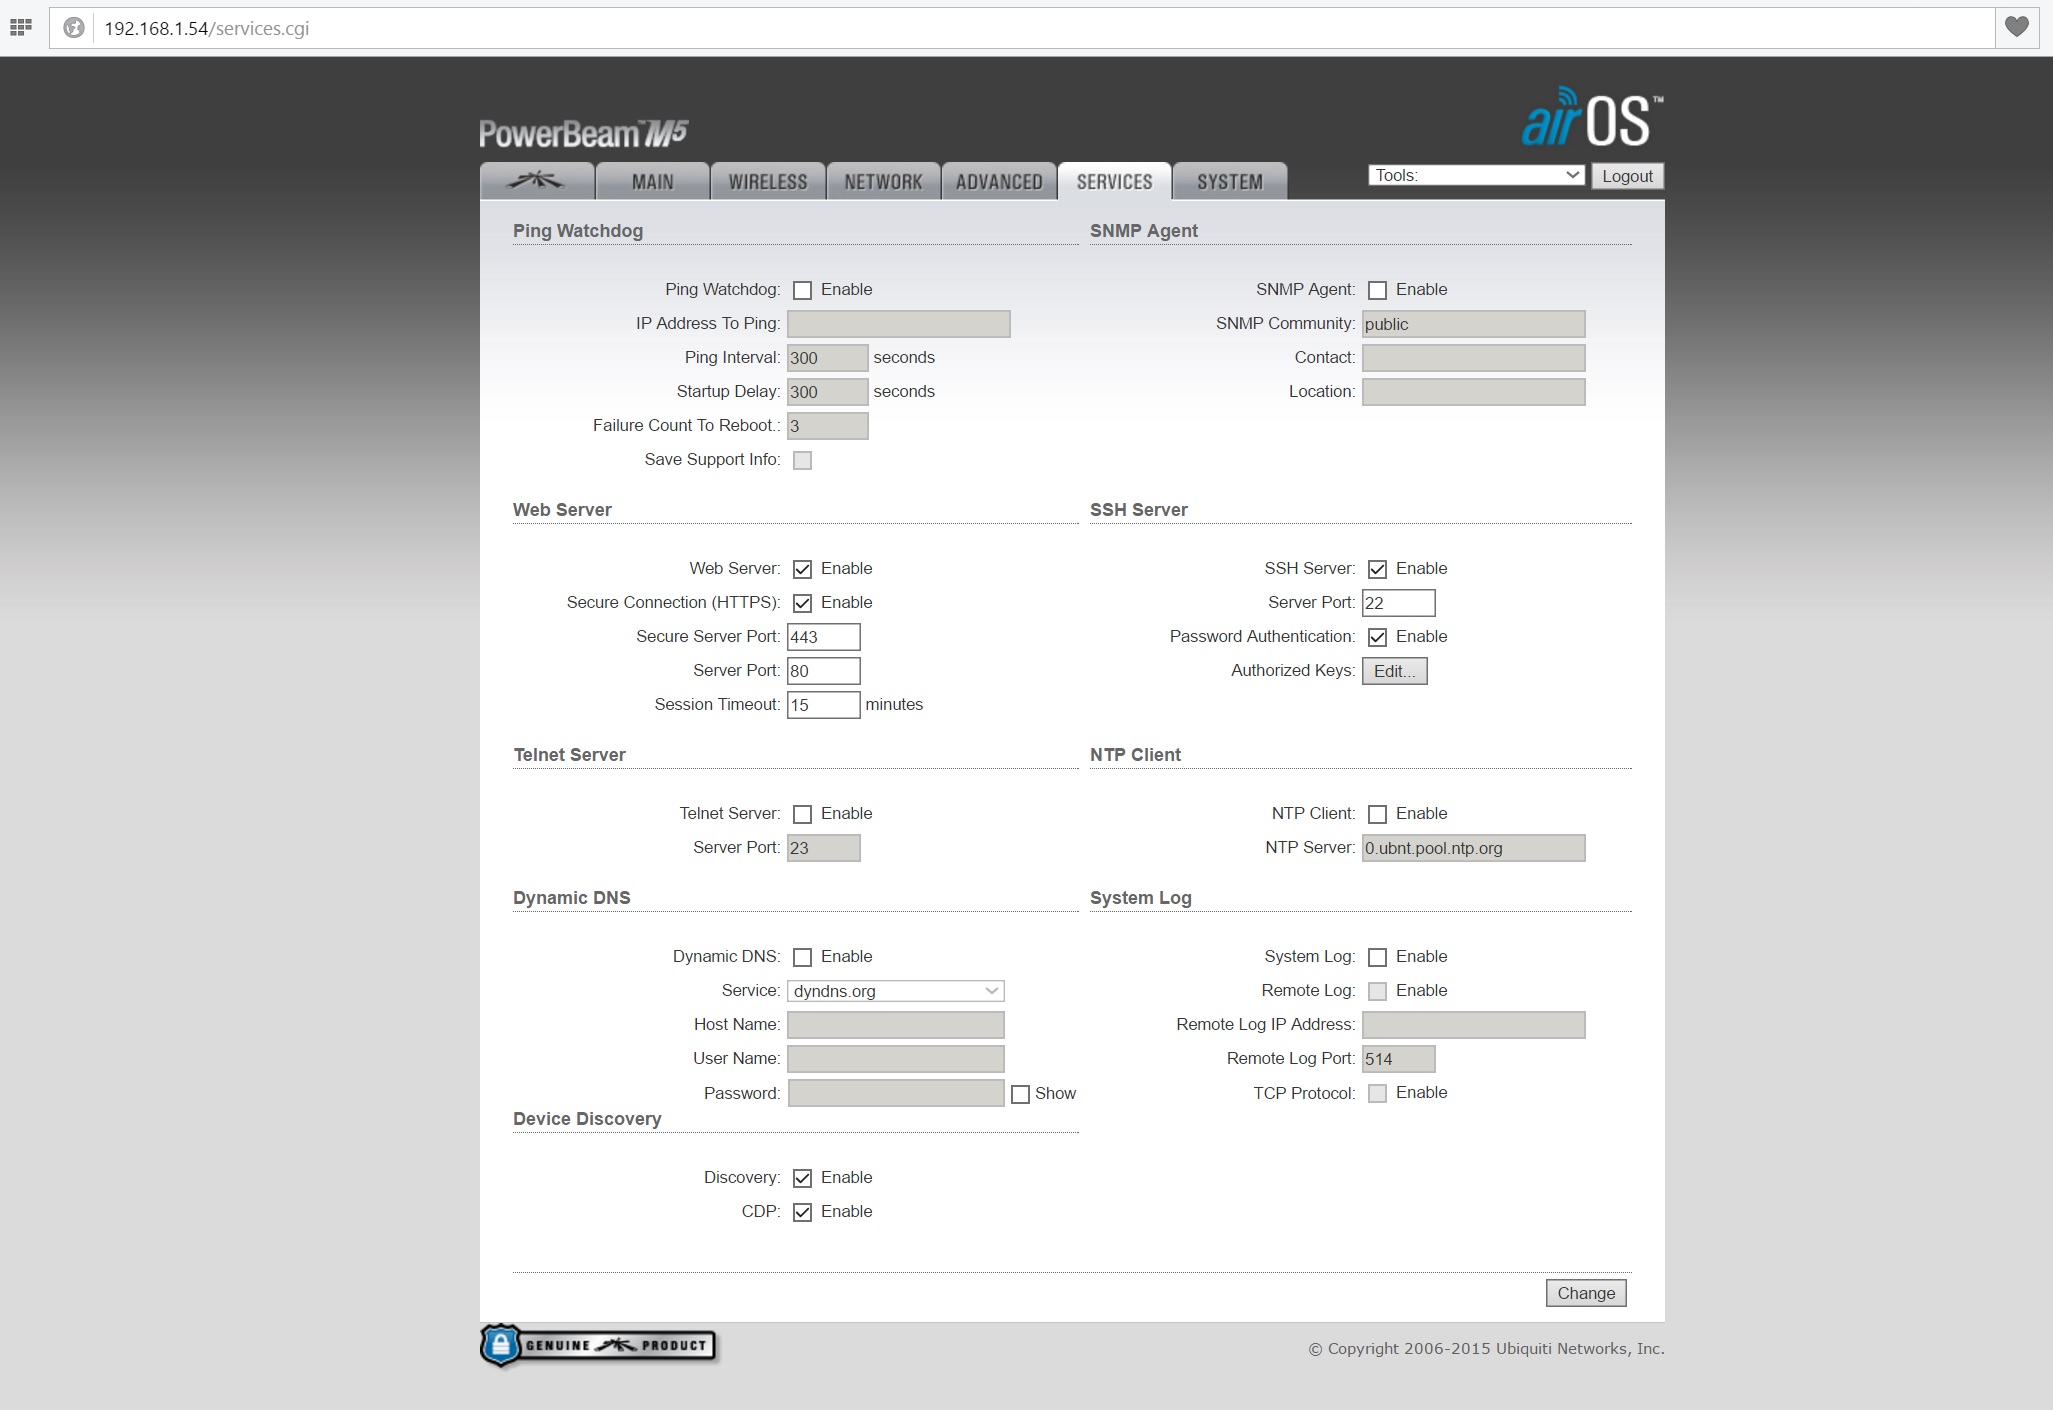Click the PowerBeam M5 logo

pyautogui.click(x=583, y=133)
